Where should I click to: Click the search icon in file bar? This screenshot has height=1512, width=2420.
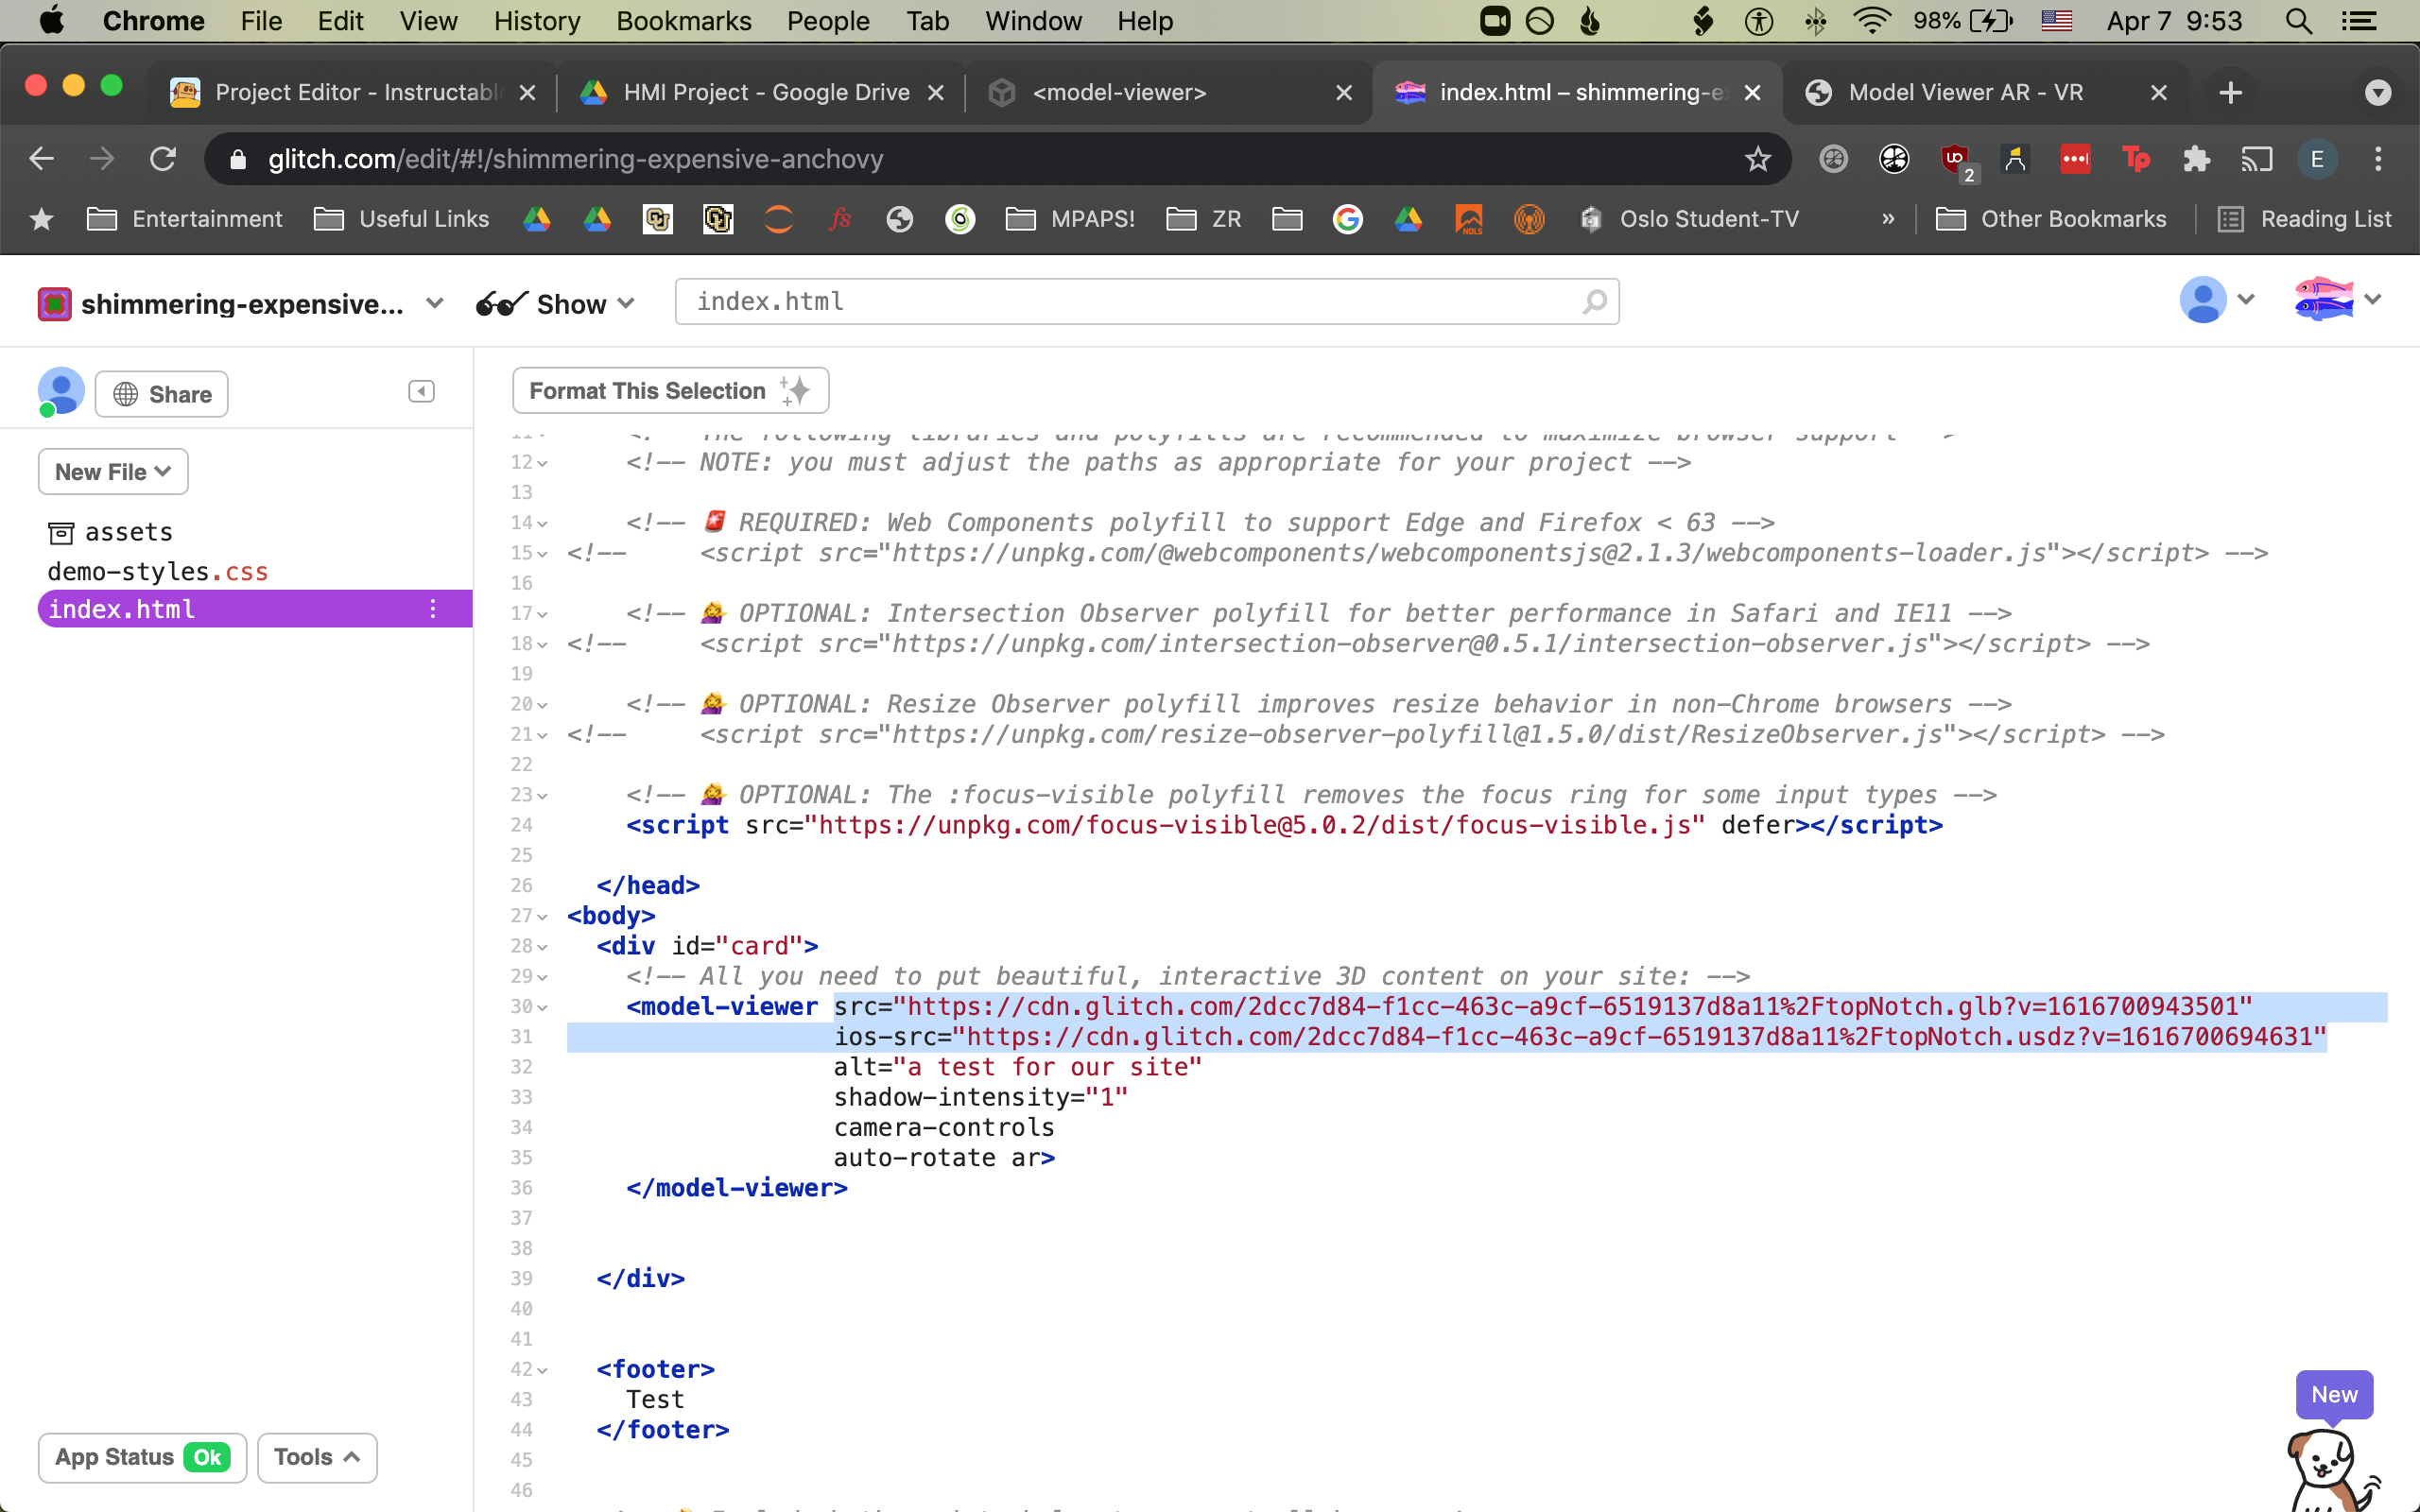pyautogui.click(x=1596, y=301)
